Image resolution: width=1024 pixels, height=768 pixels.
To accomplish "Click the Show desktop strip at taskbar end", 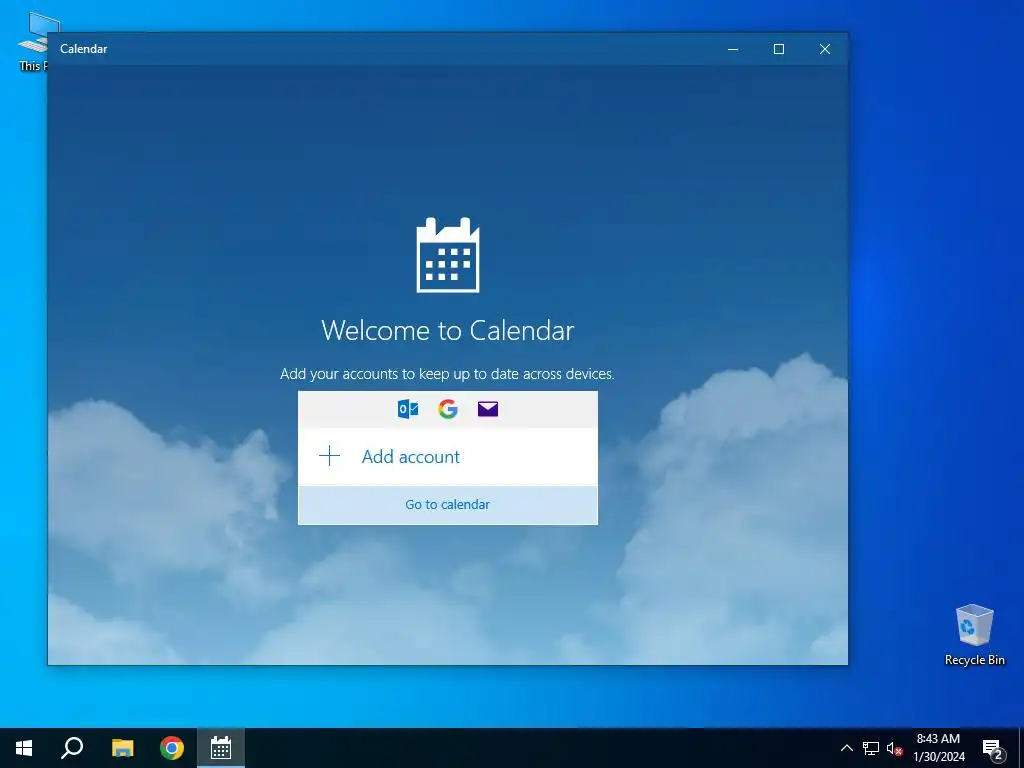I will 1021,748.
